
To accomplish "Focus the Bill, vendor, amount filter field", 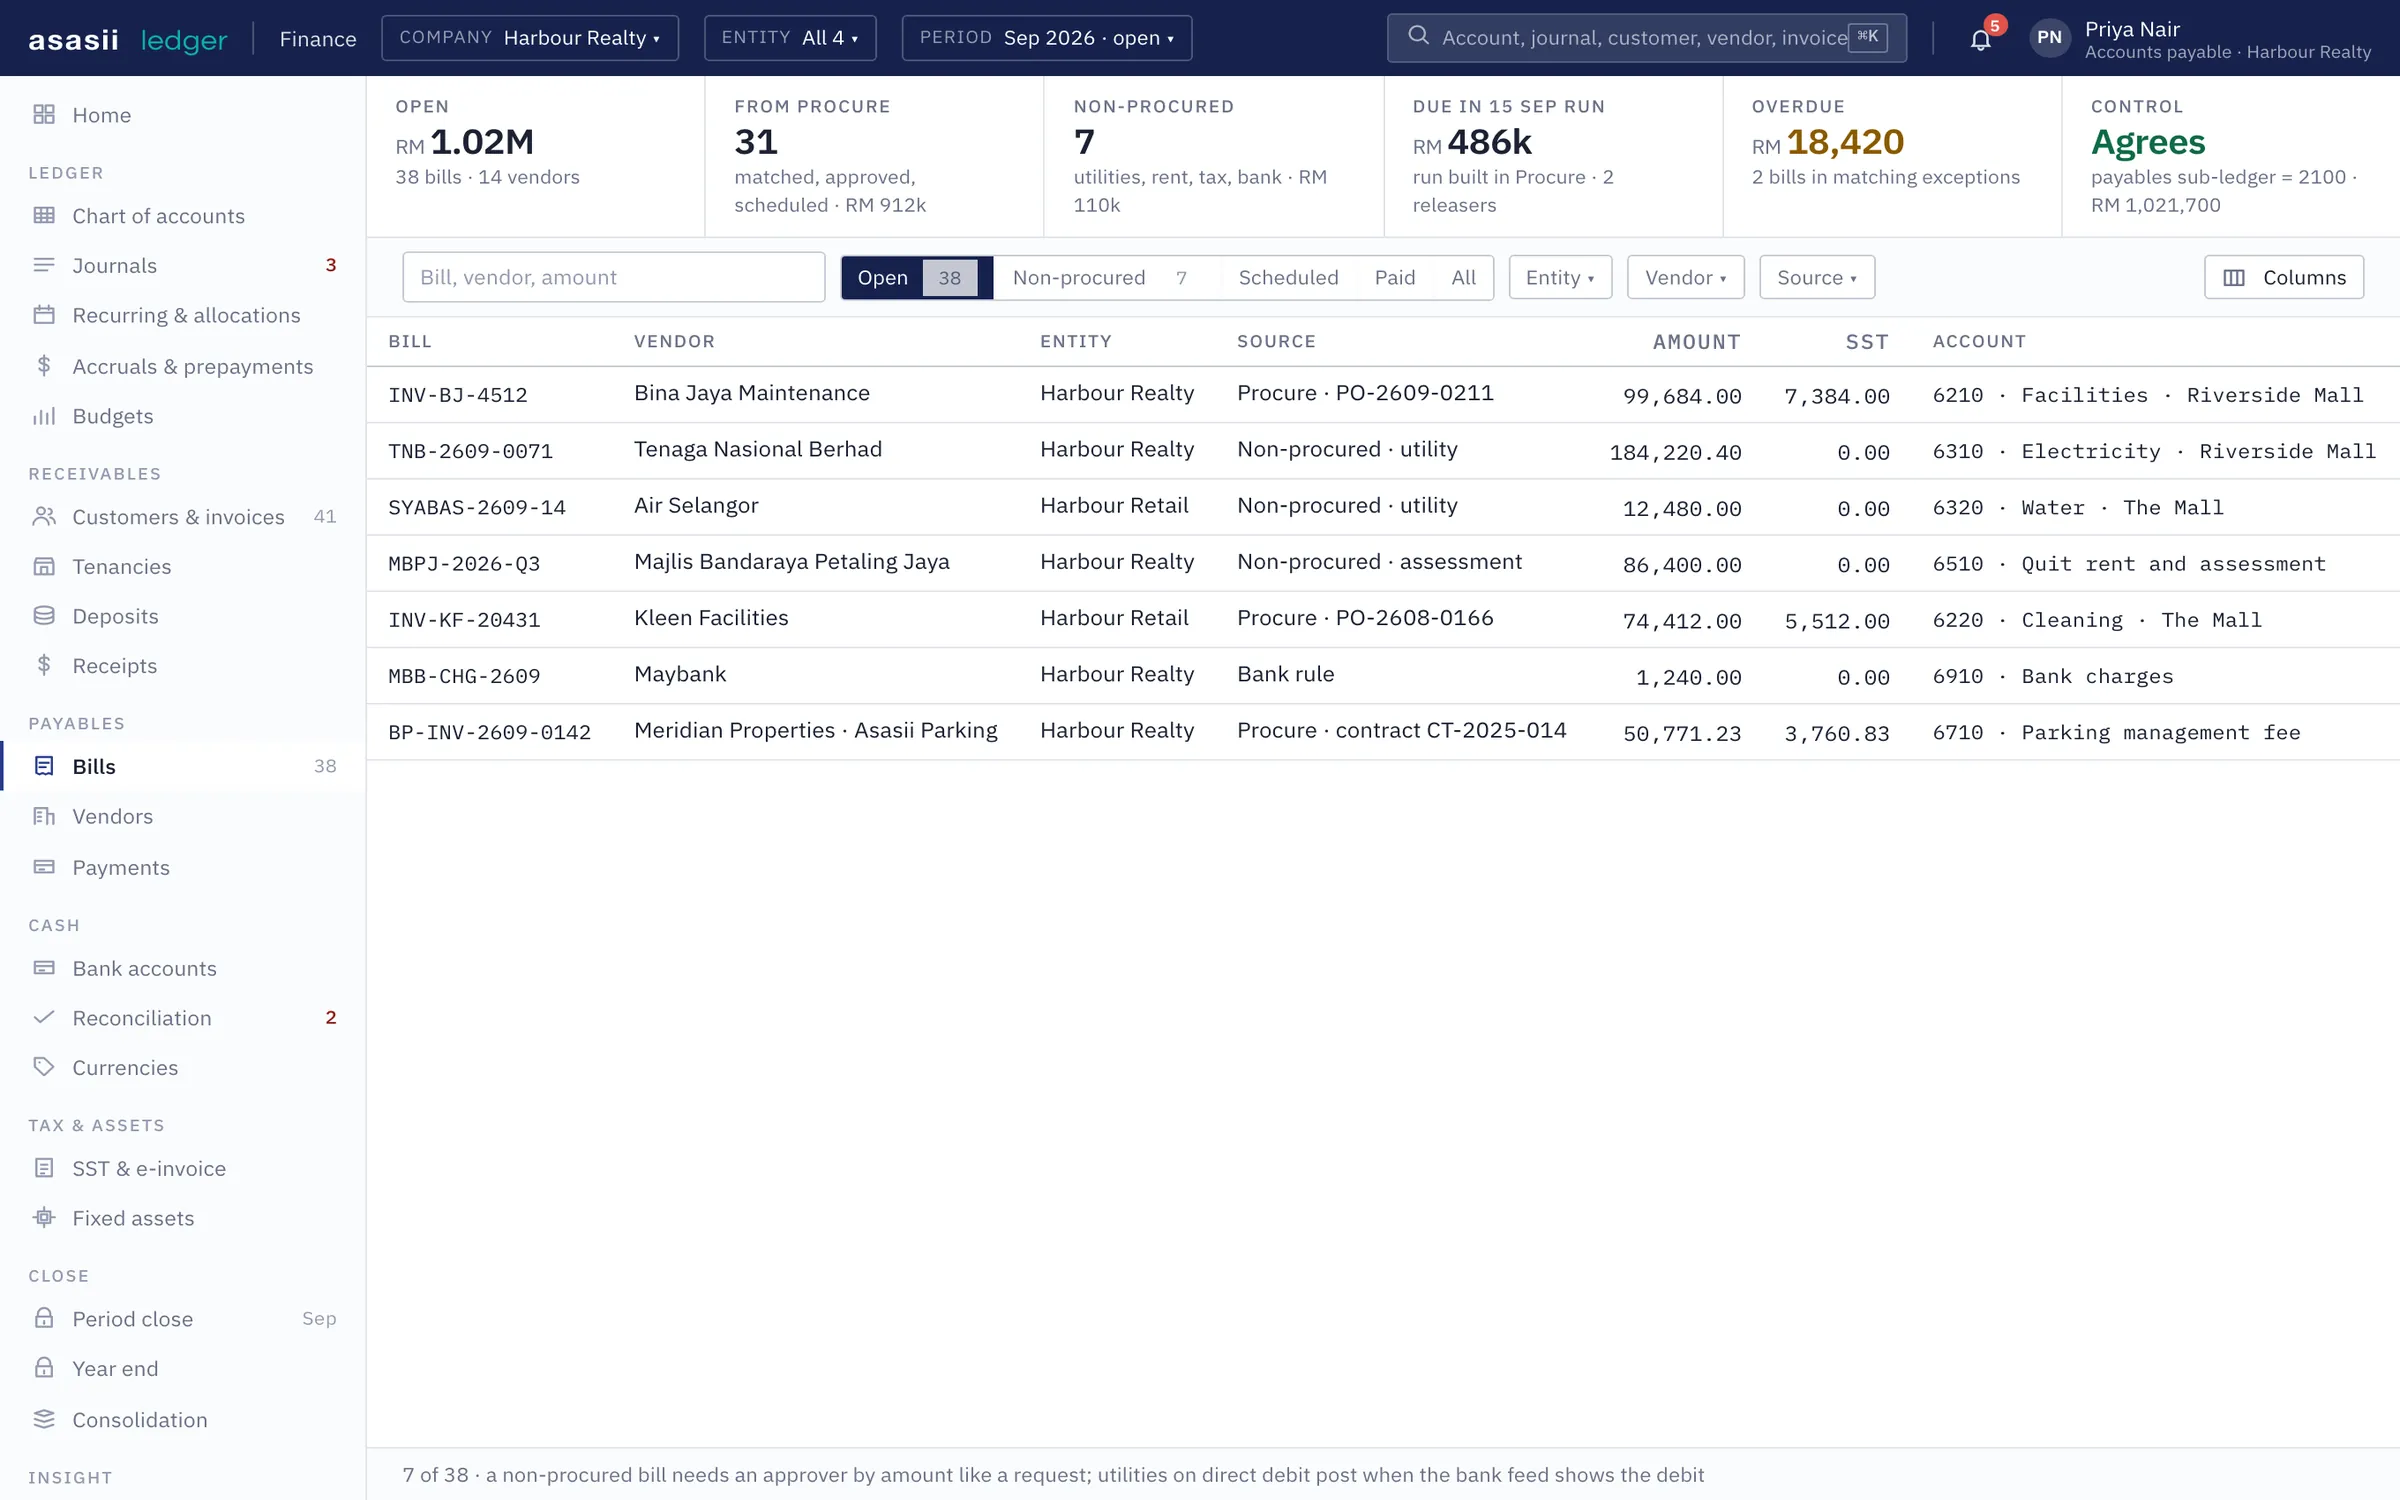I will click(614, 277).
